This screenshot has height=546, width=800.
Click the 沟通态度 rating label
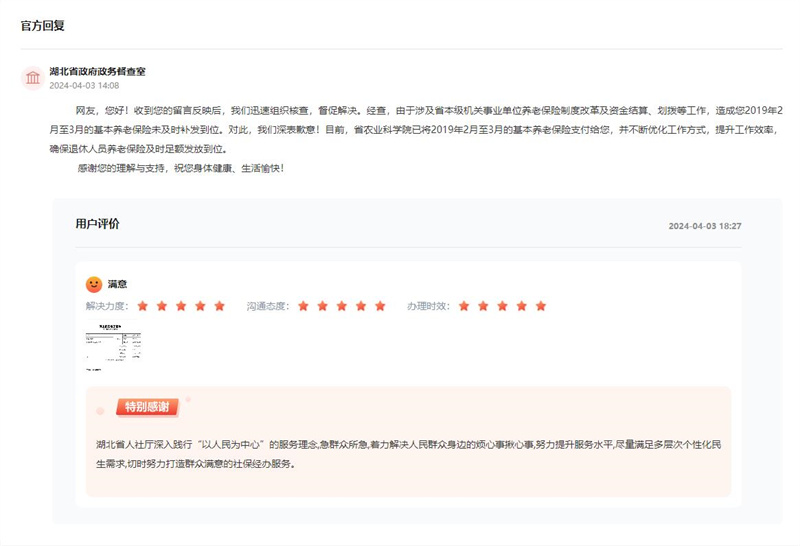point(267,306)
